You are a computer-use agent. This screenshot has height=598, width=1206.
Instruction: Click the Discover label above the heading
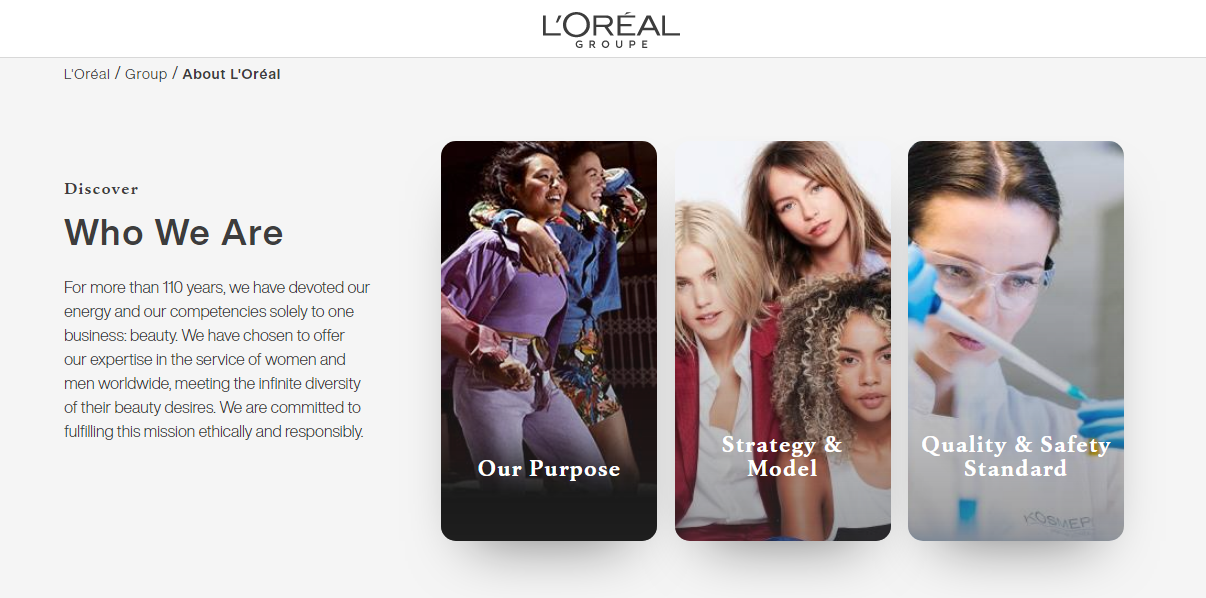pyautogui.click(x=101, y=189)
